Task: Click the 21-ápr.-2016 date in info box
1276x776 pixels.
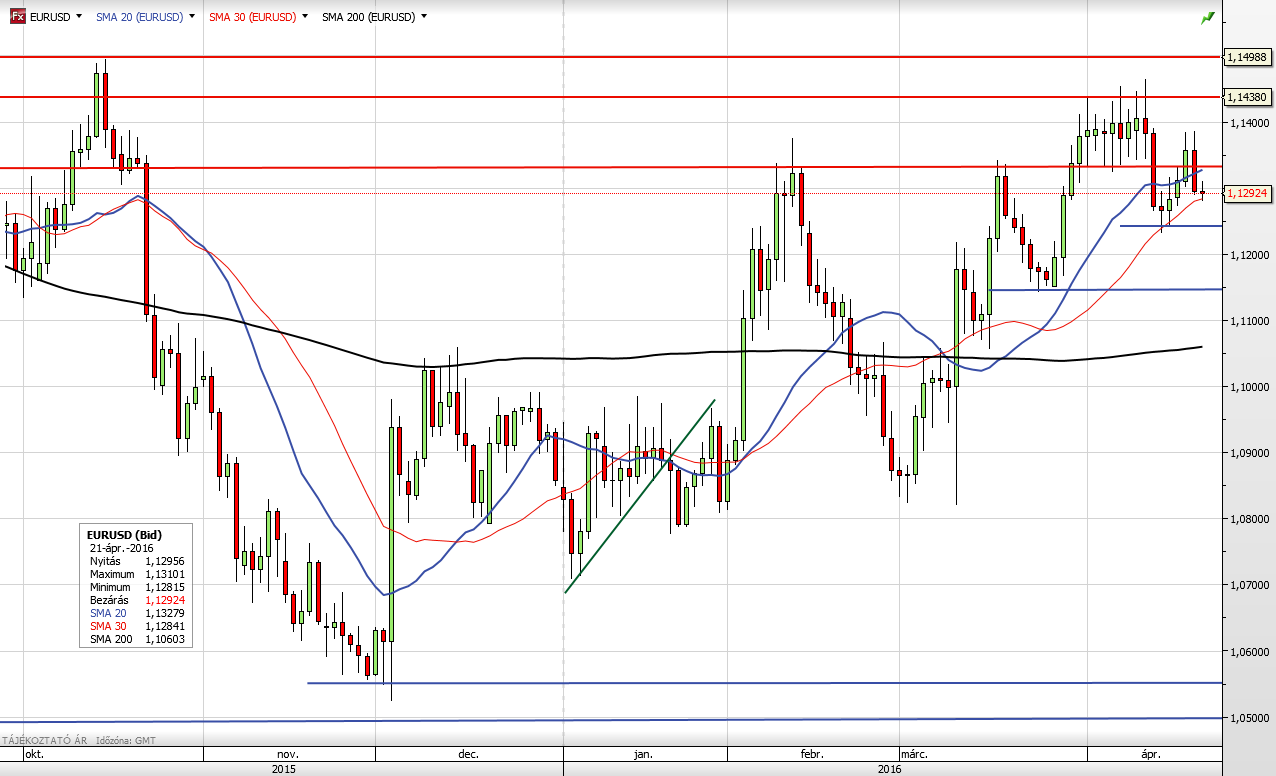Action: tap(123, 548)
